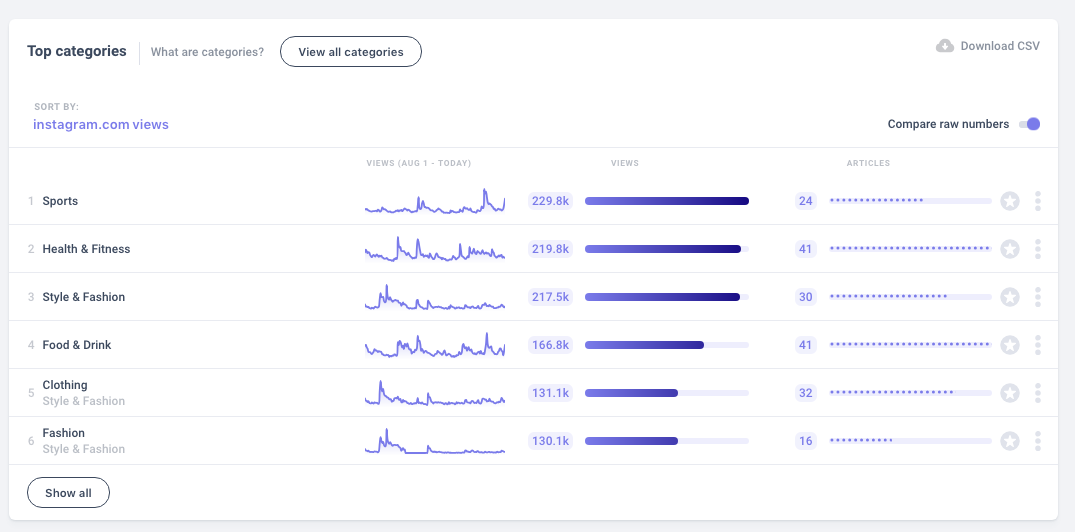
Task: Click the Sports views bar
Action: click(x=666, y=201)
